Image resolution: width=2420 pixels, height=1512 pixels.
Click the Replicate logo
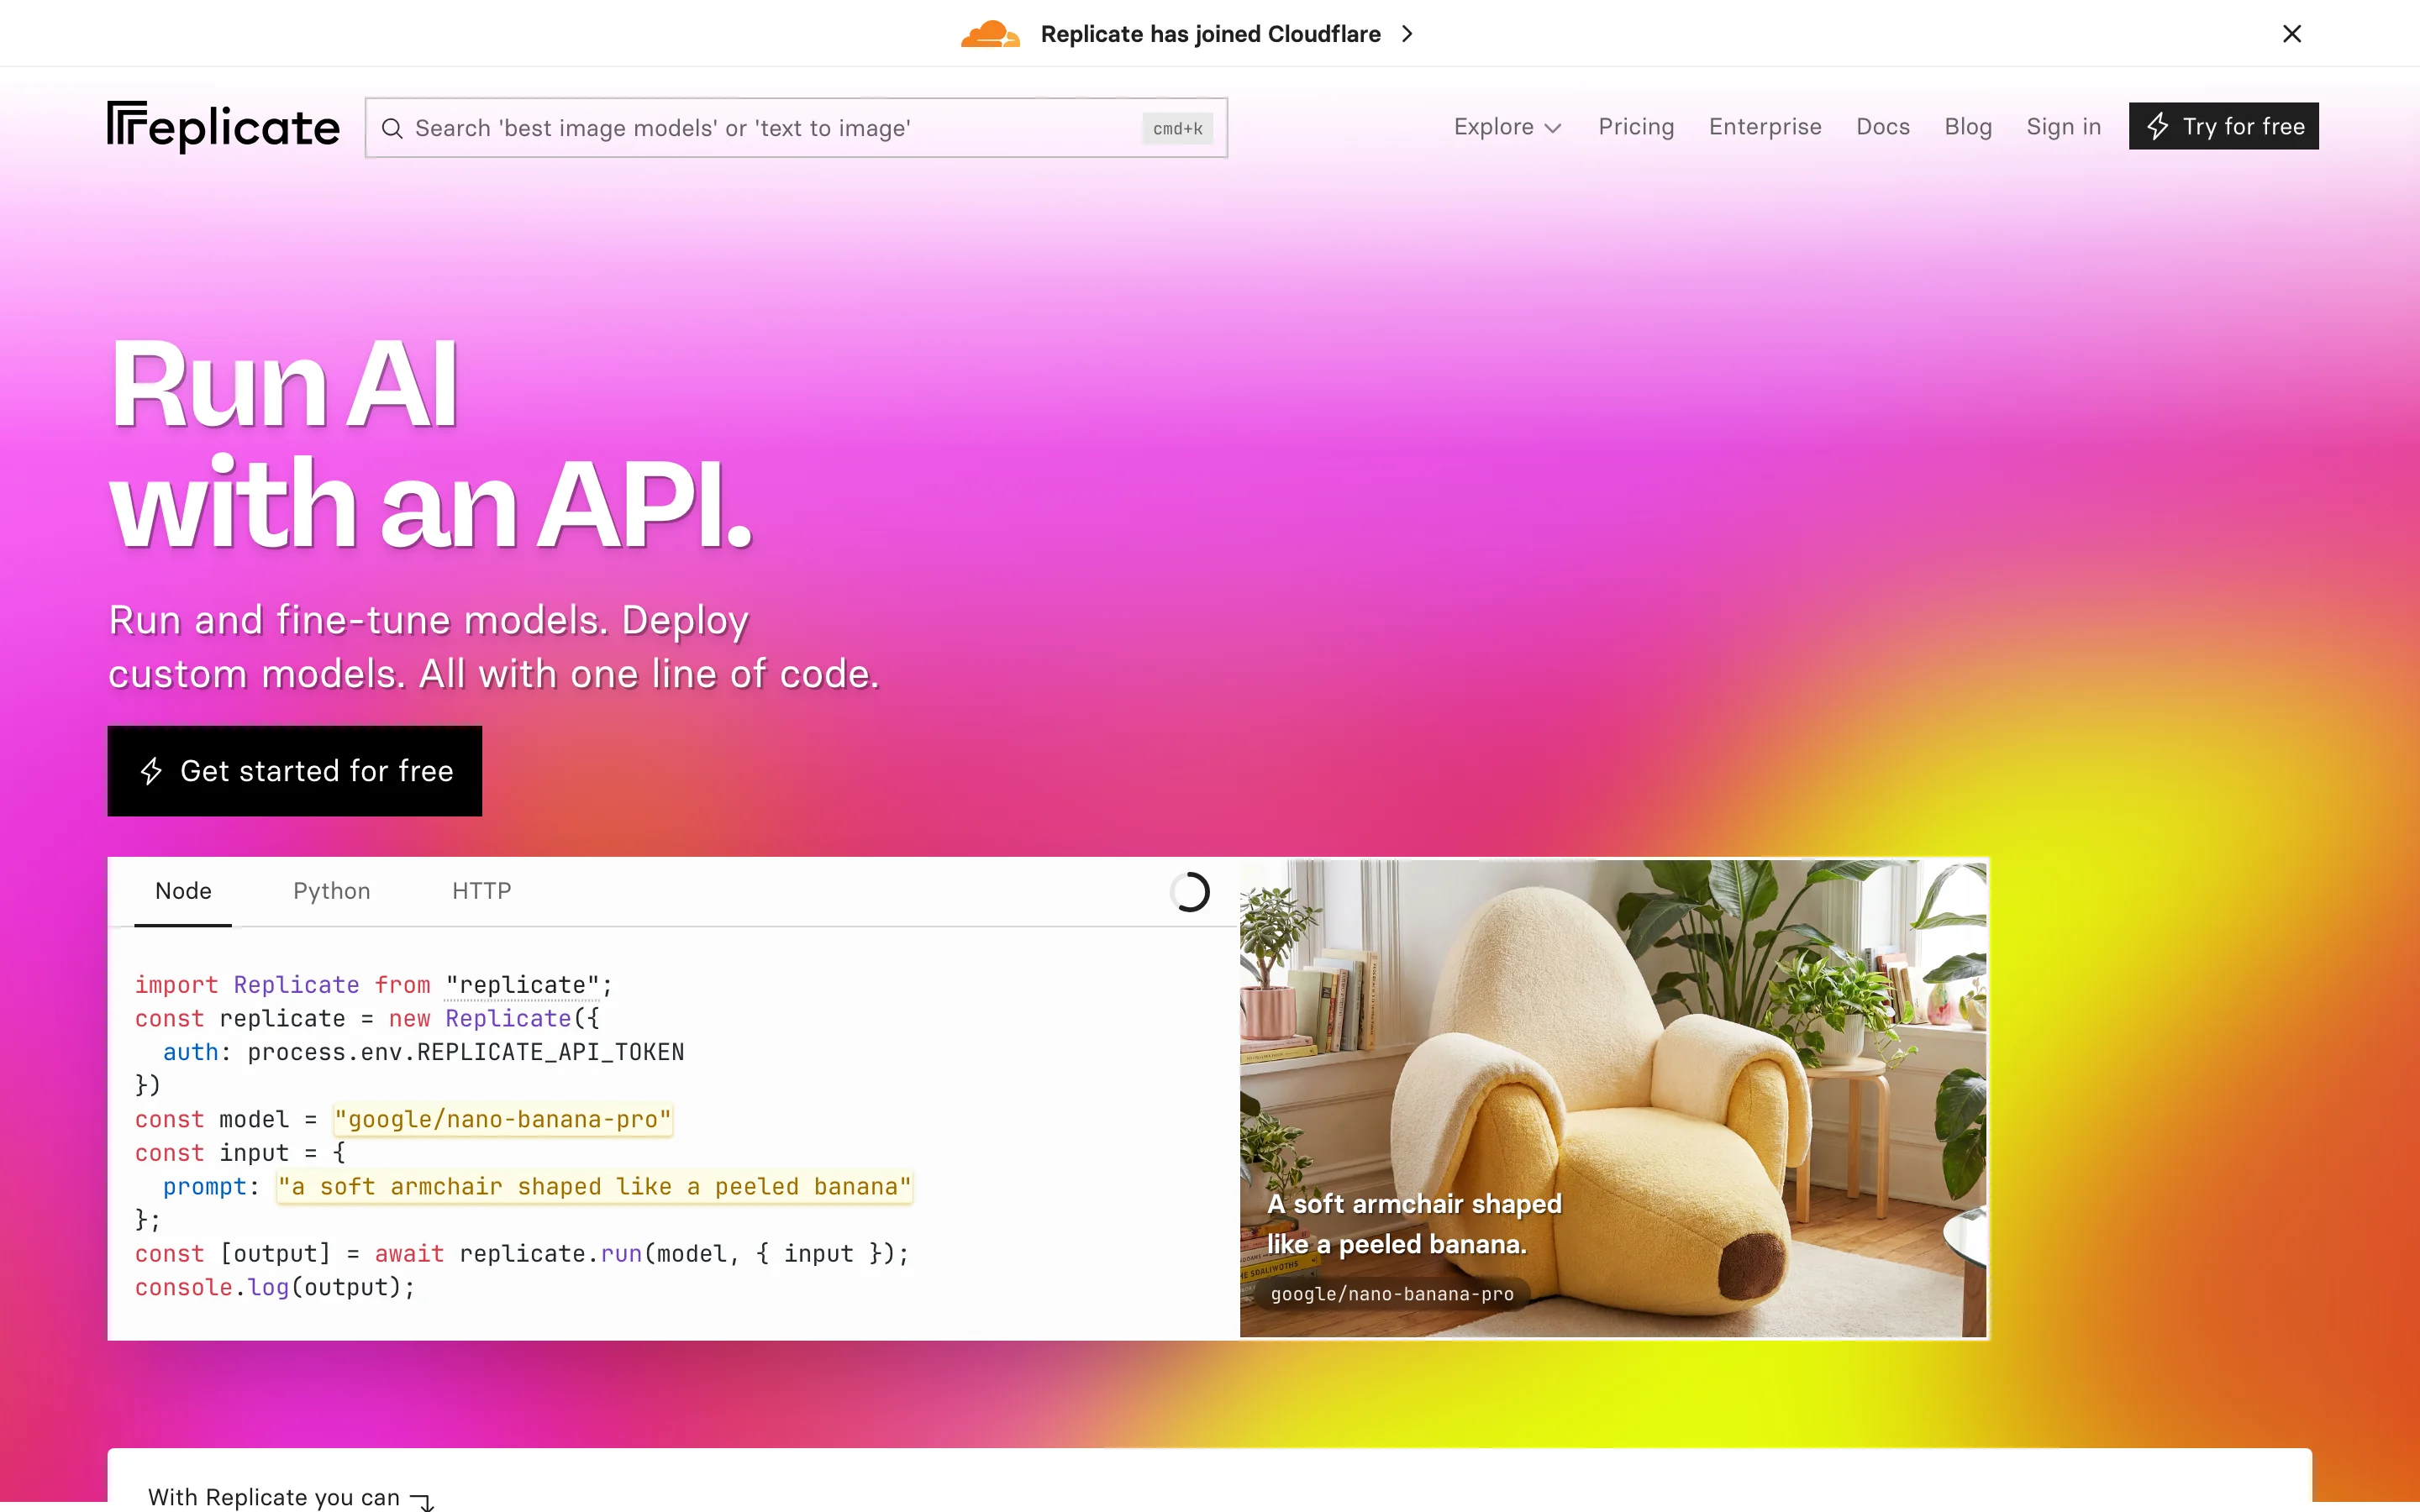click(x=223, y=127)
